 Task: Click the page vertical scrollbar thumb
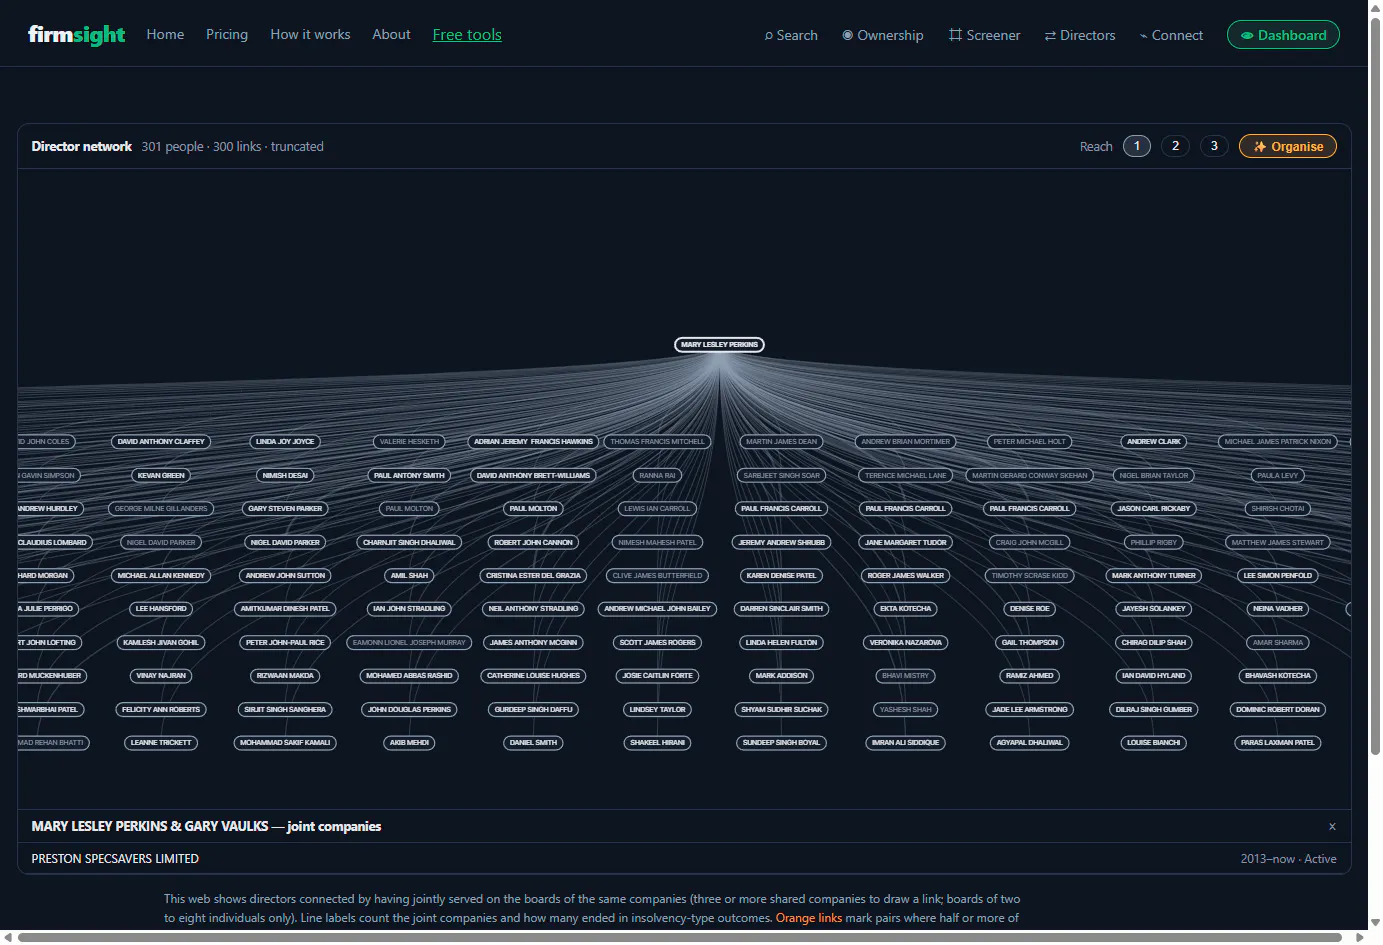pos(1375,385)
